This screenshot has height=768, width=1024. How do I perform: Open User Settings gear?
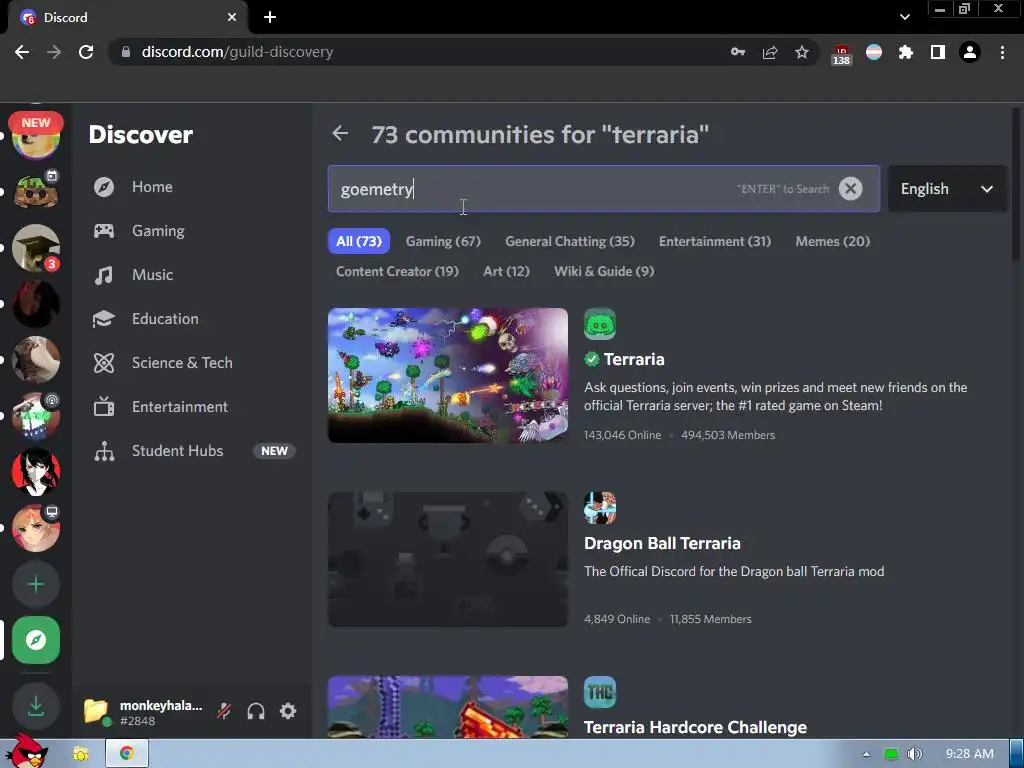click(288, 711)
